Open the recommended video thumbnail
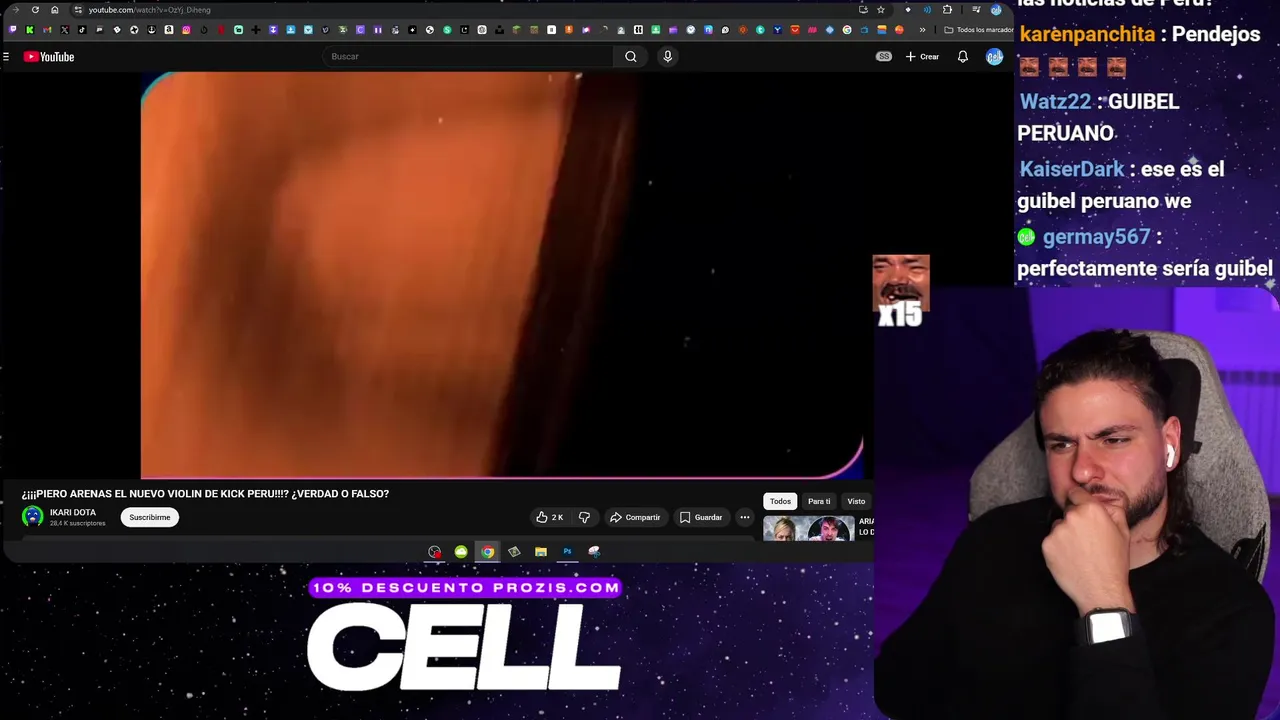 coord(808,528)
